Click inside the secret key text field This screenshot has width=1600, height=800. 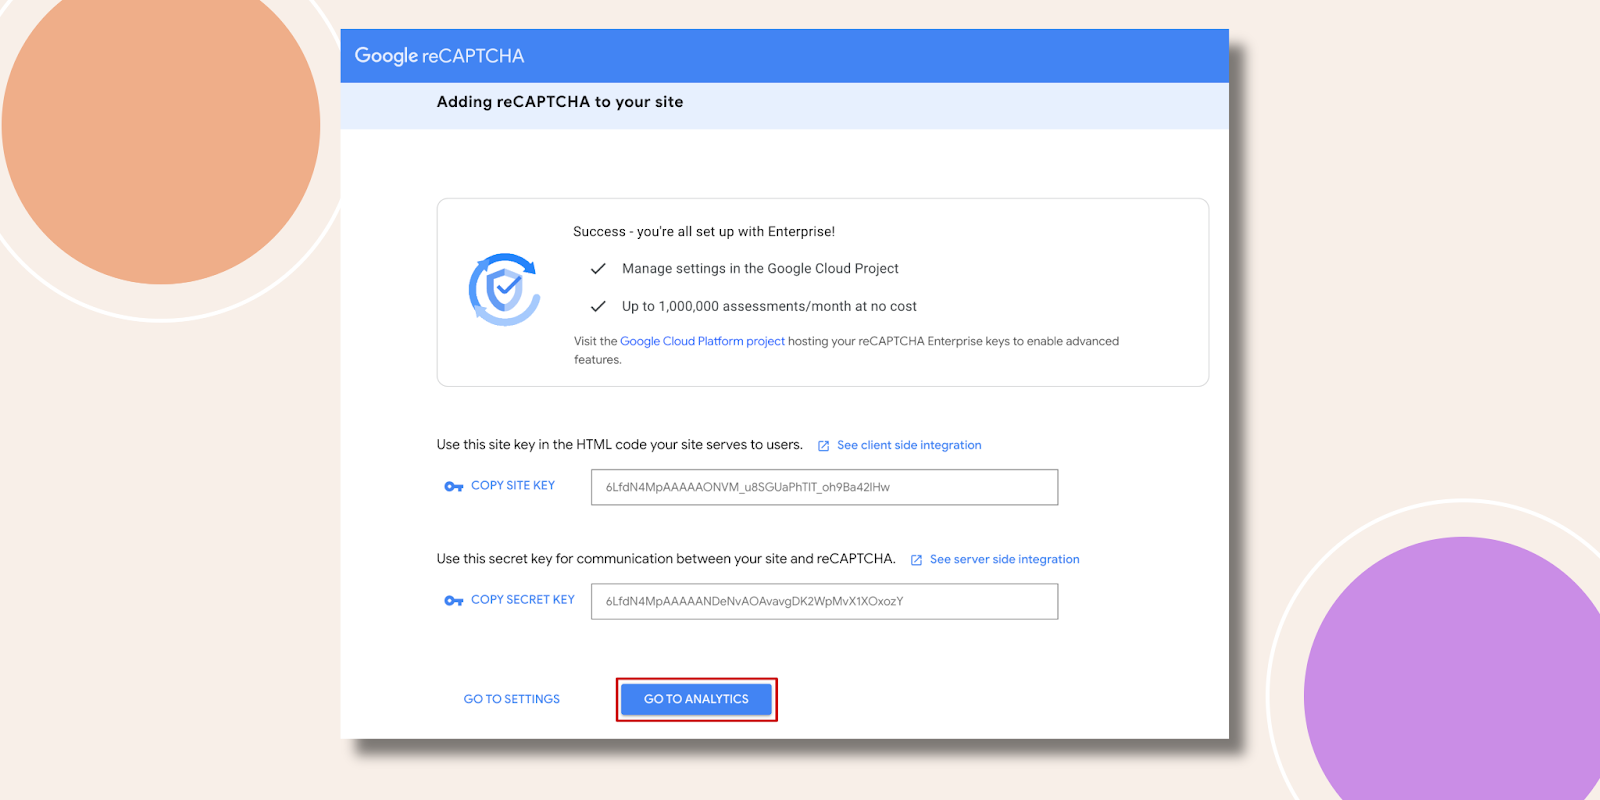tap(824, 602)
